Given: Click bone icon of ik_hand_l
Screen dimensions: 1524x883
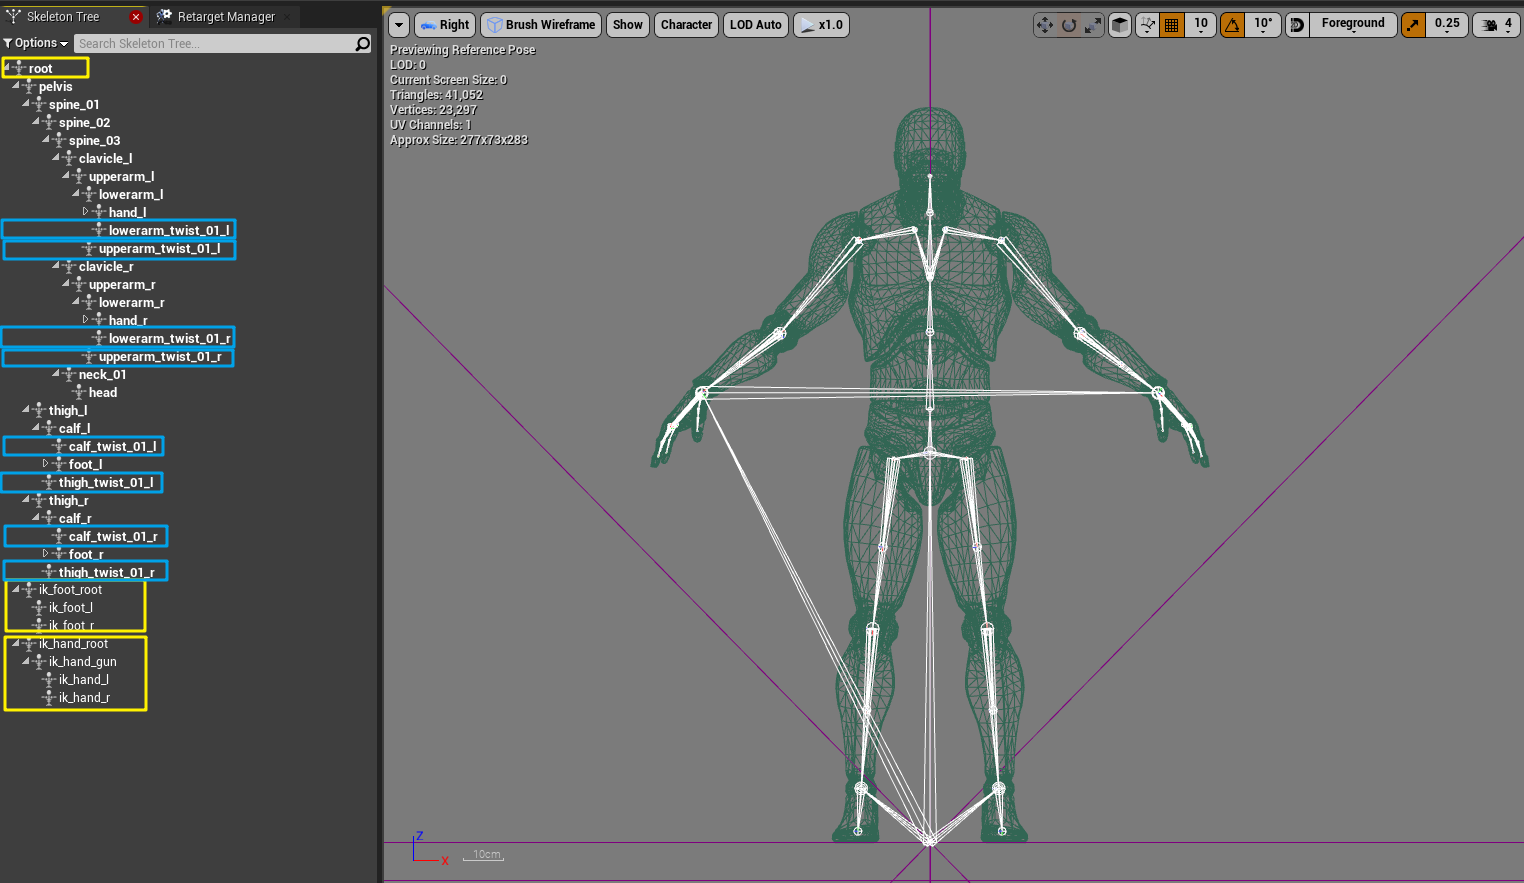Looking at the screenshot, I should pyautogui.click(x=49, y=680).
